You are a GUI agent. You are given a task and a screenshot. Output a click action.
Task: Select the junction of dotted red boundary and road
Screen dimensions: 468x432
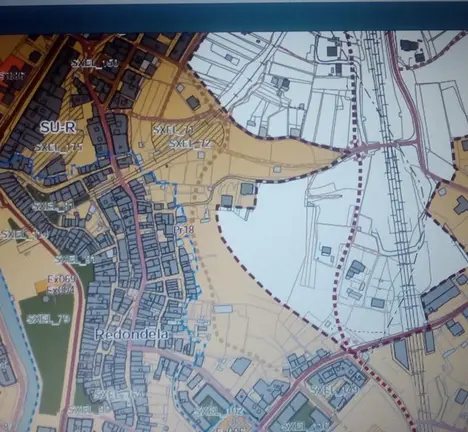[x=349, y=351]
